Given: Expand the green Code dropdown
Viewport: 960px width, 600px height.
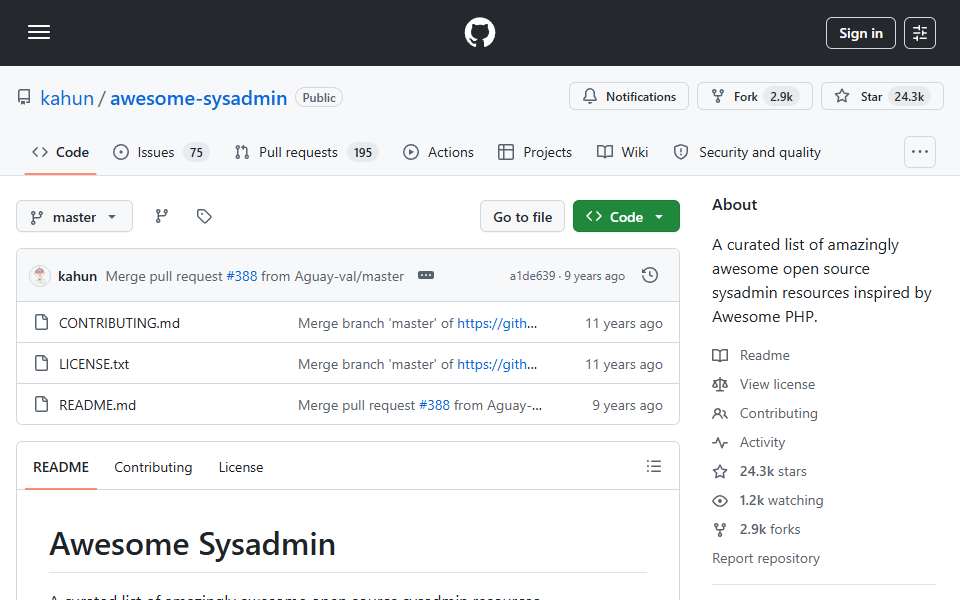Looking at the screenshot, I should tap(626, 217).
